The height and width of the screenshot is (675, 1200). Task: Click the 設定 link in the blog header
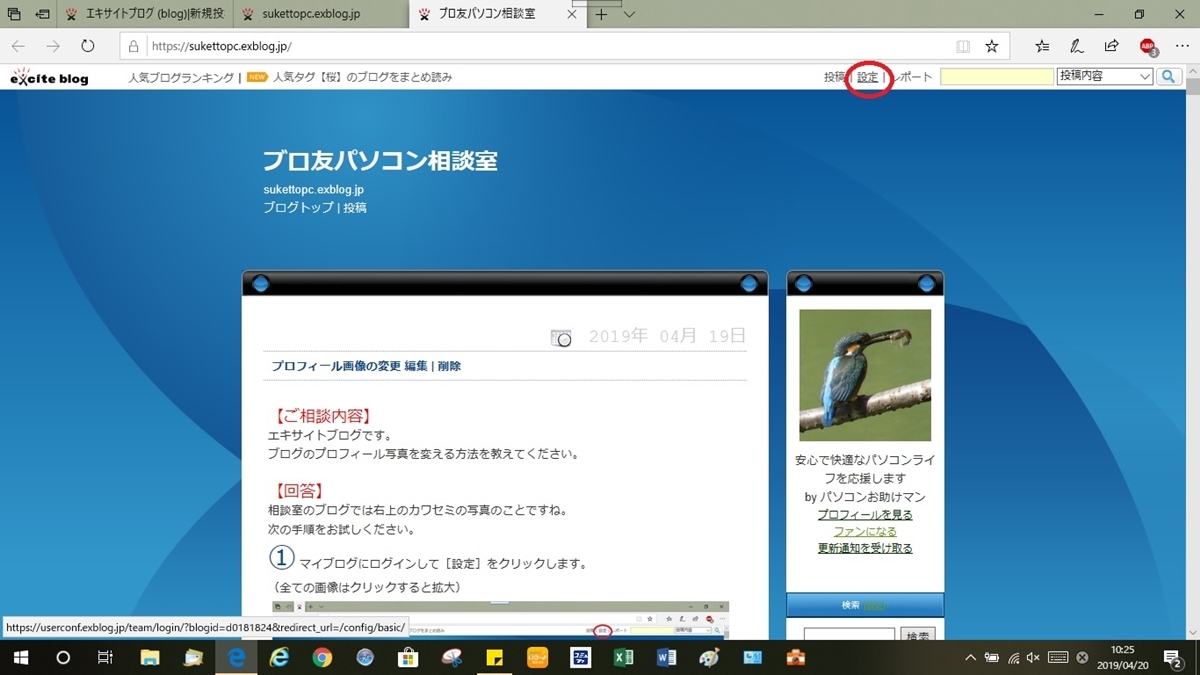tap(868, 77)
